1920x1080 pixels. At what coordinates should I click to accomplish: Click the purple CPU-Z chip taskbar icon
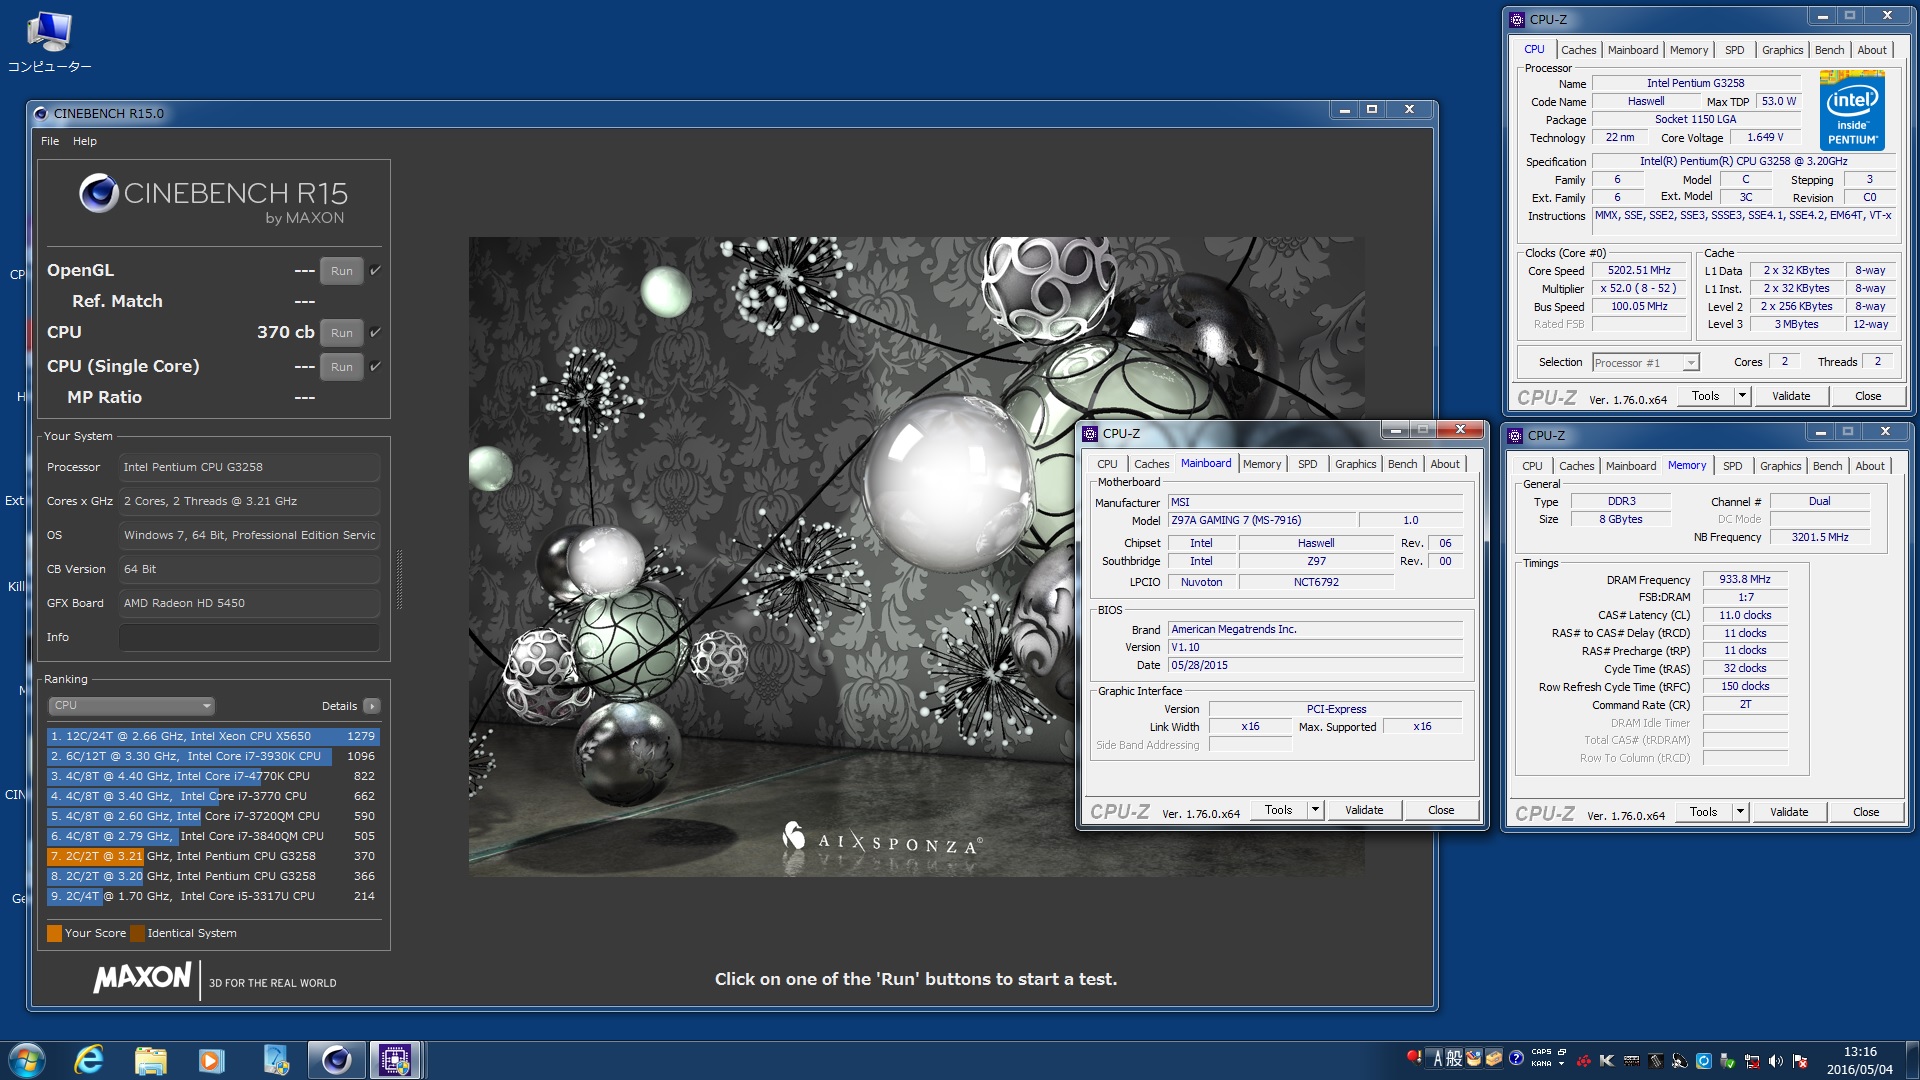pyautogui.click(x=394, y=1060)
